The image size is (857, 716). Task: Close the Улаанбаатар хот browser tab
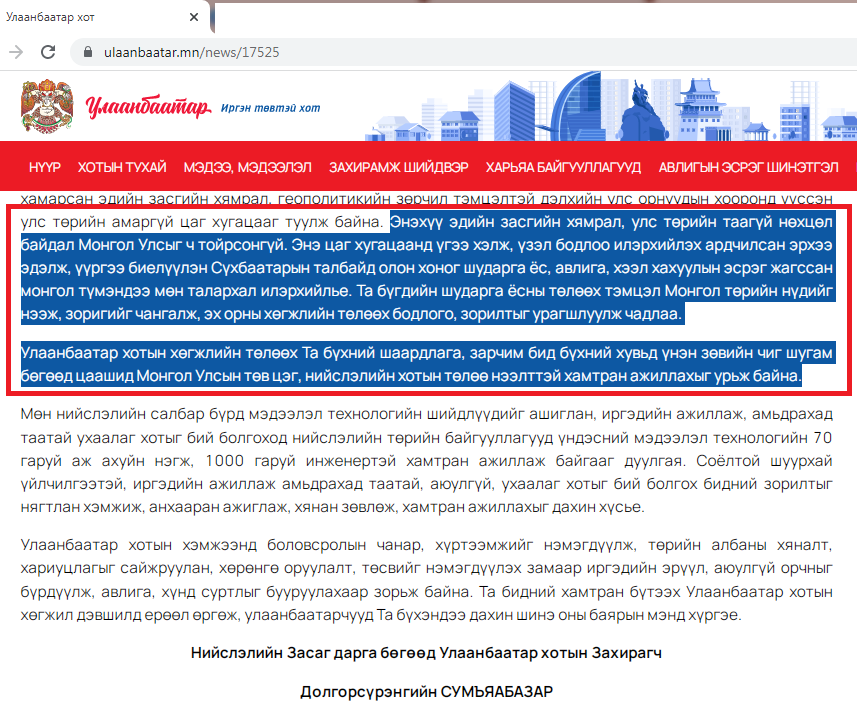193,17
